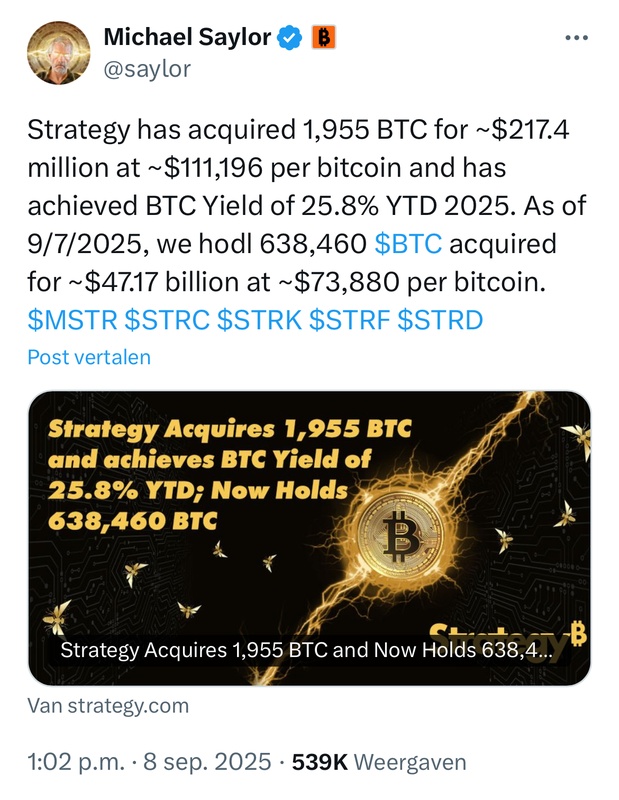Open the @saylor handle link
The image size is (619, 800).
pyautogui.click(x=147, y=68)
